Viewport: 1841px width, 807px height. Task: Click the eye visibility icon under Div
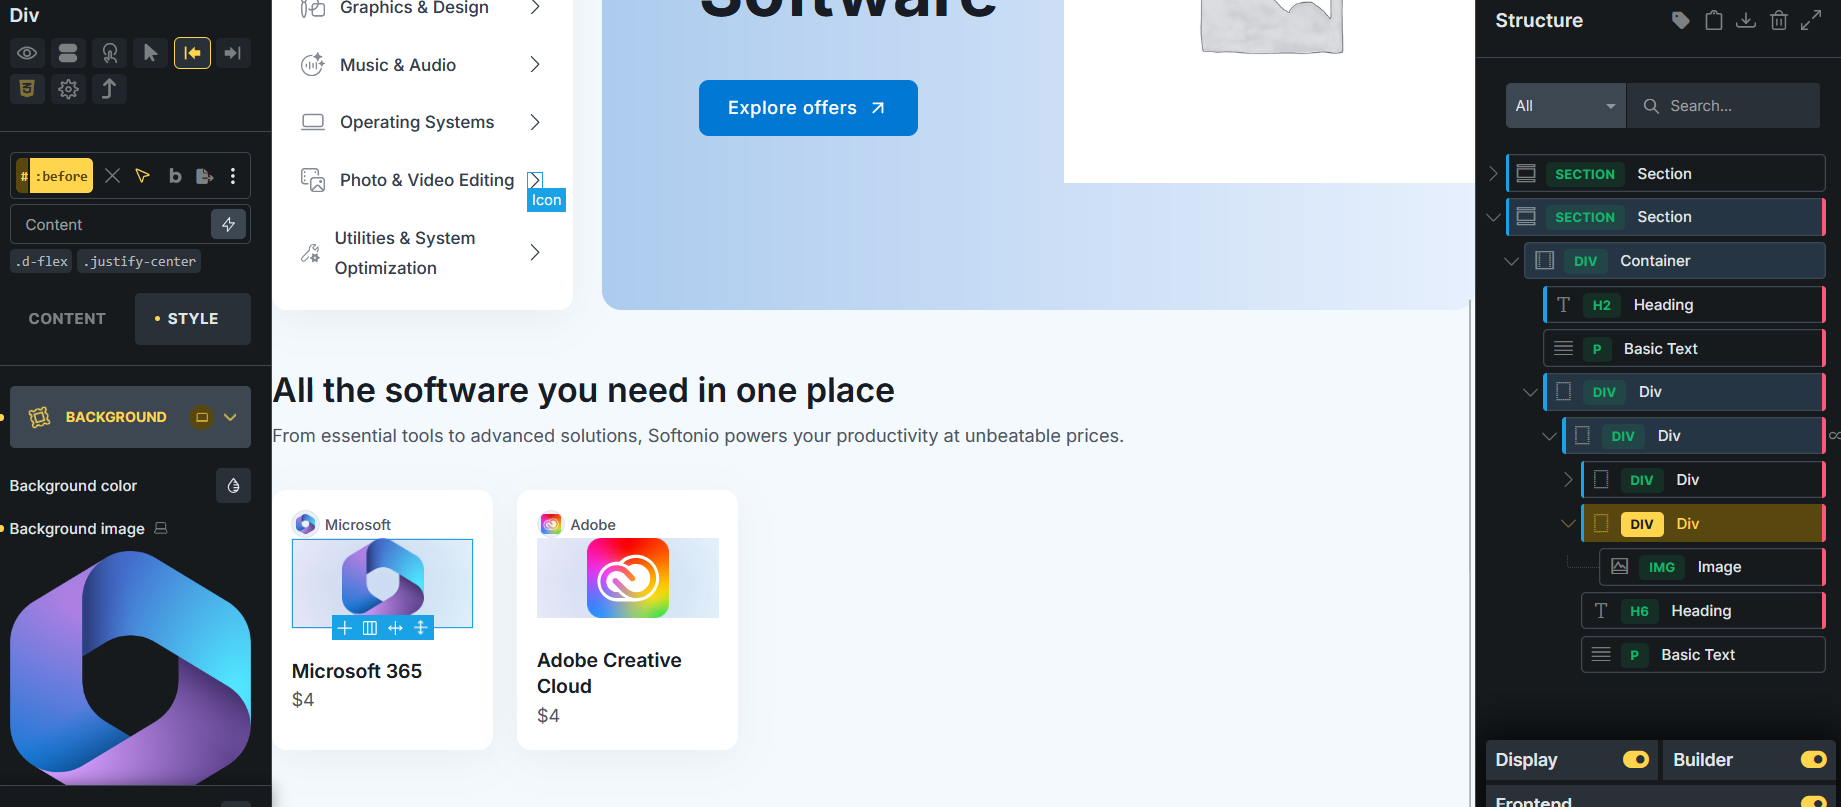pos(27,53)
